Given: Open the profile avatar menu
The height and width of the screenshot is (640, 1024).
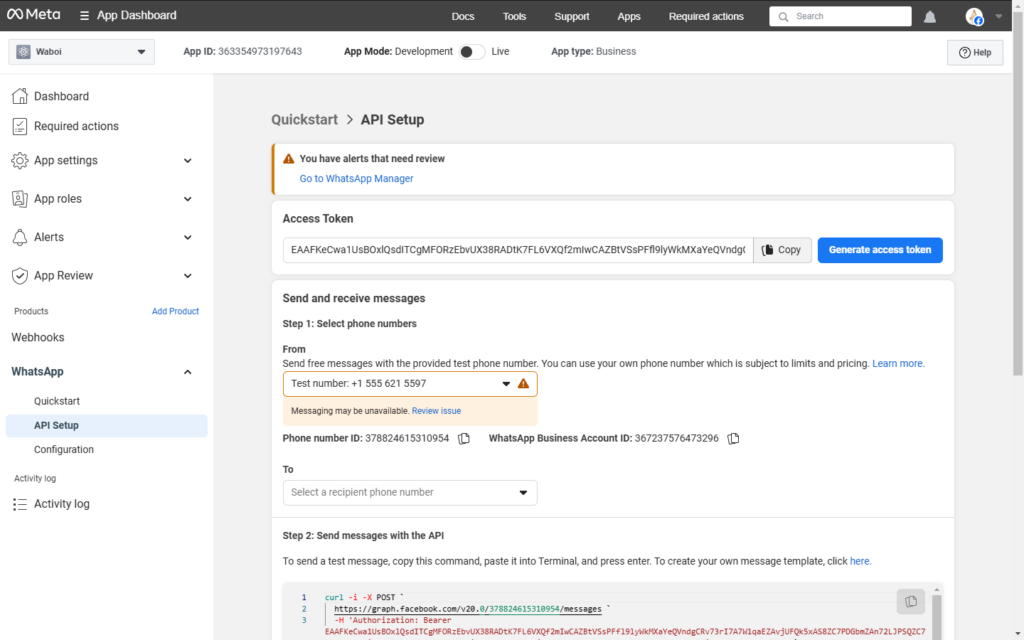Looking at the screenshot, I should (974, 17).
